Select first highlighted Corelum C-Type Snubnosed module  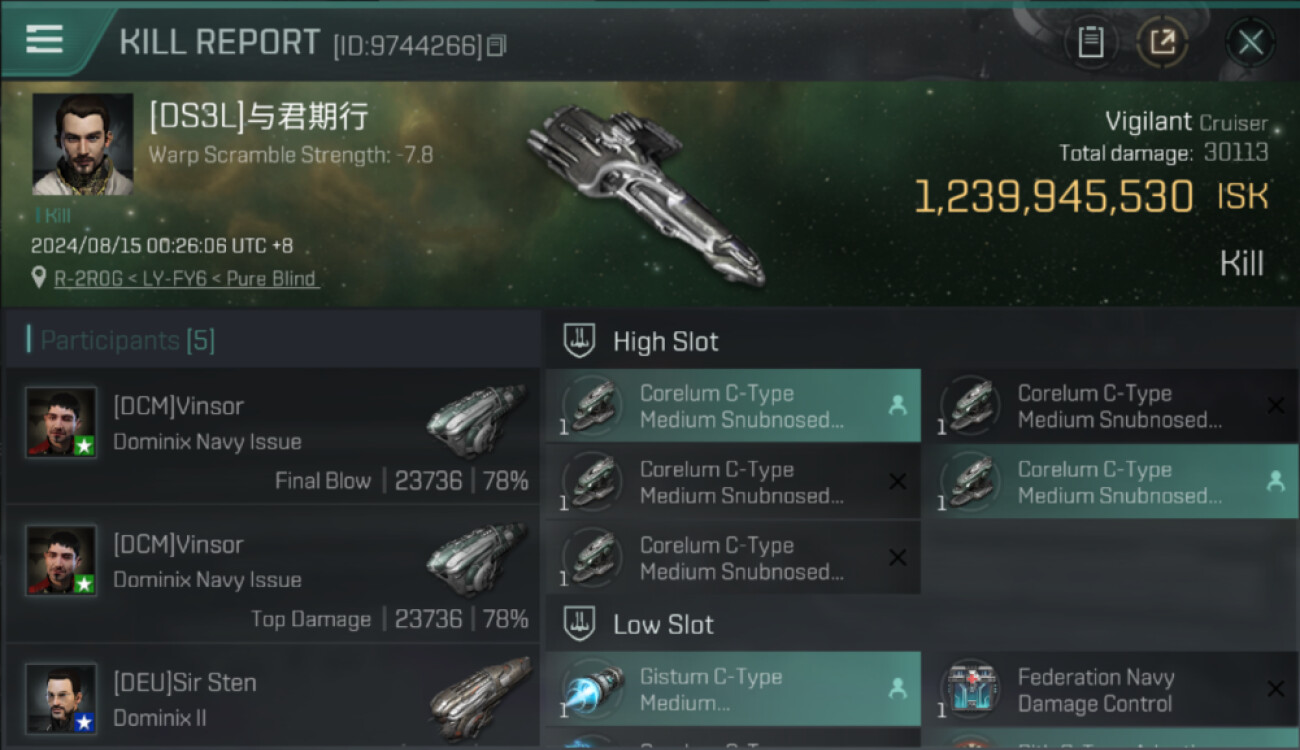coord(733,406)
